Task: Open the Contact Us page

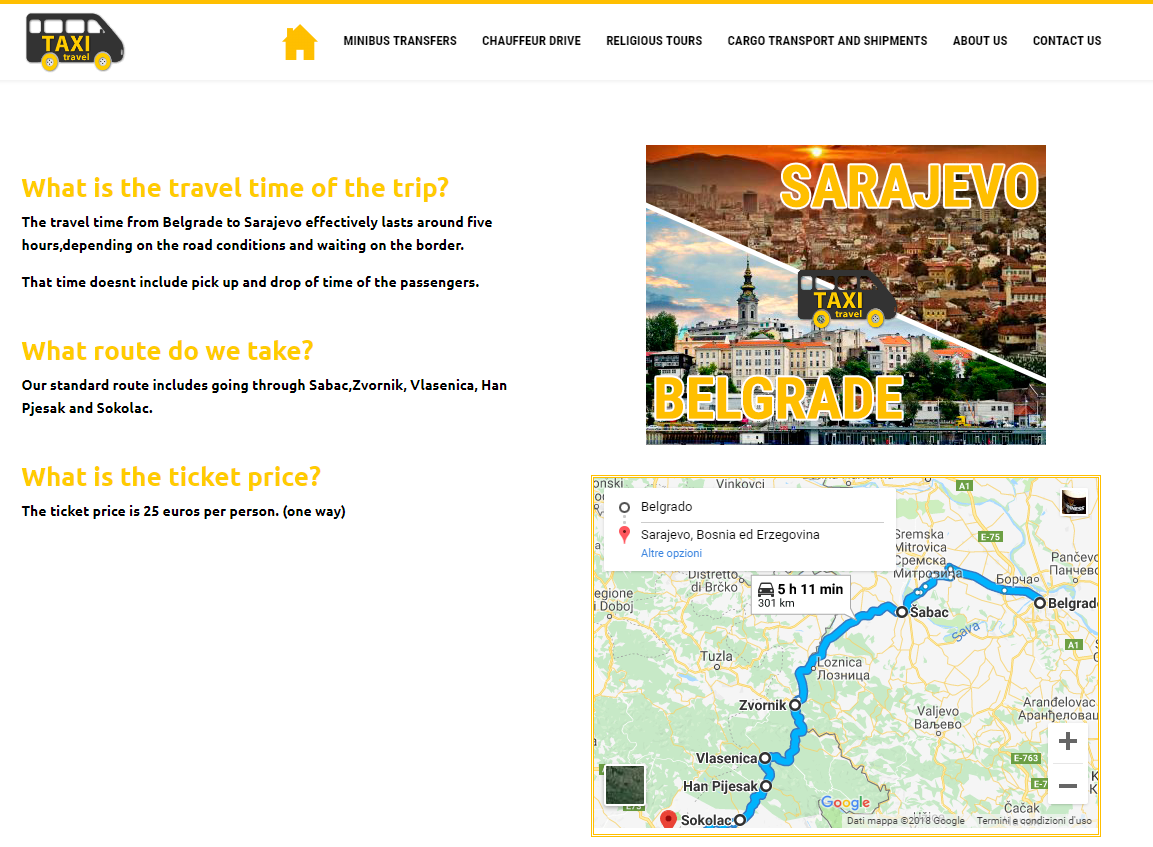Action: [1066, 41]
